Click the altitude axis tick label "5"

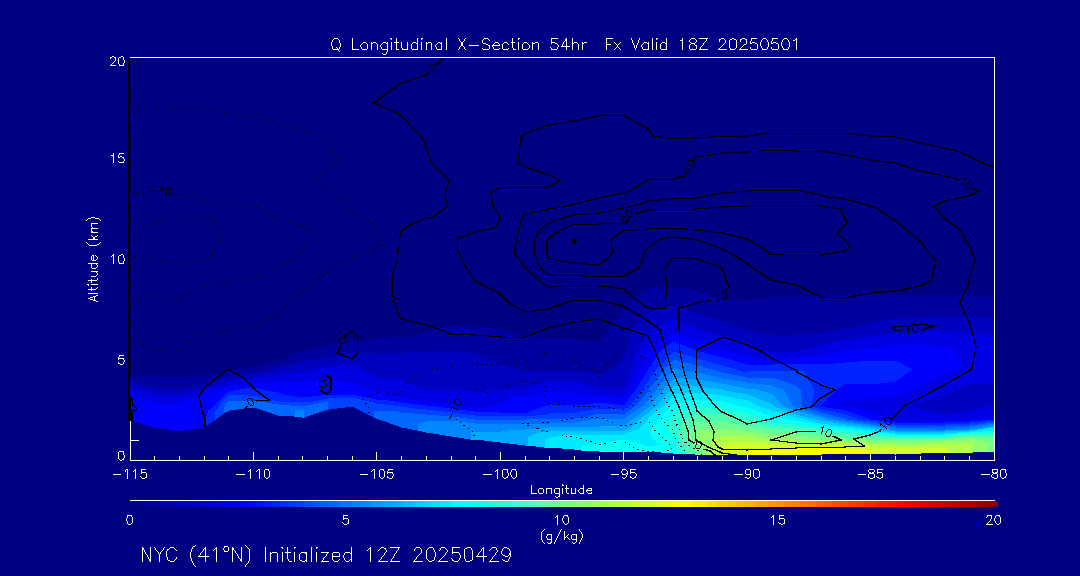coord(121,359)
